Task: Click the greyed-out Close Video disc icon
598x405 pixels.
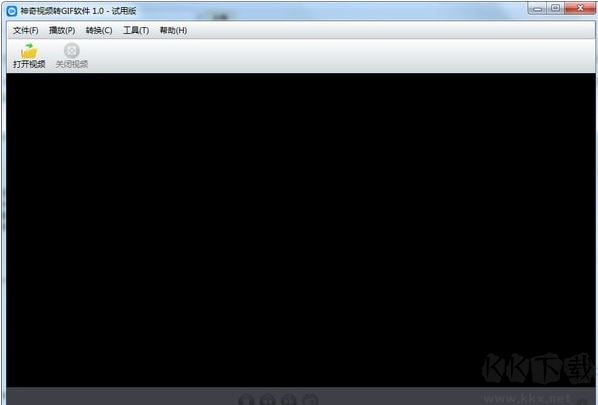Action: [x=71, y=51]
